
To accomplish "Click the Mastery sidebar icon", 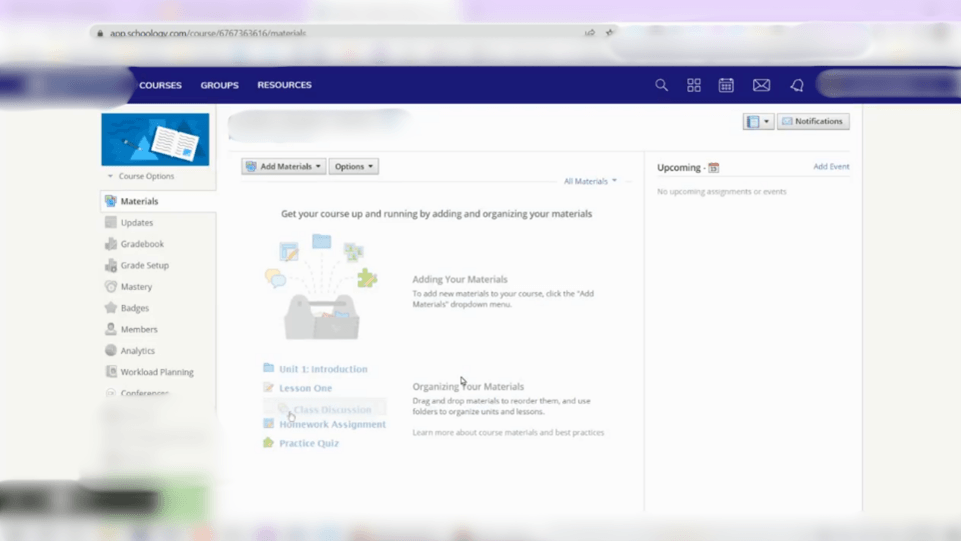I will (111, 286).
